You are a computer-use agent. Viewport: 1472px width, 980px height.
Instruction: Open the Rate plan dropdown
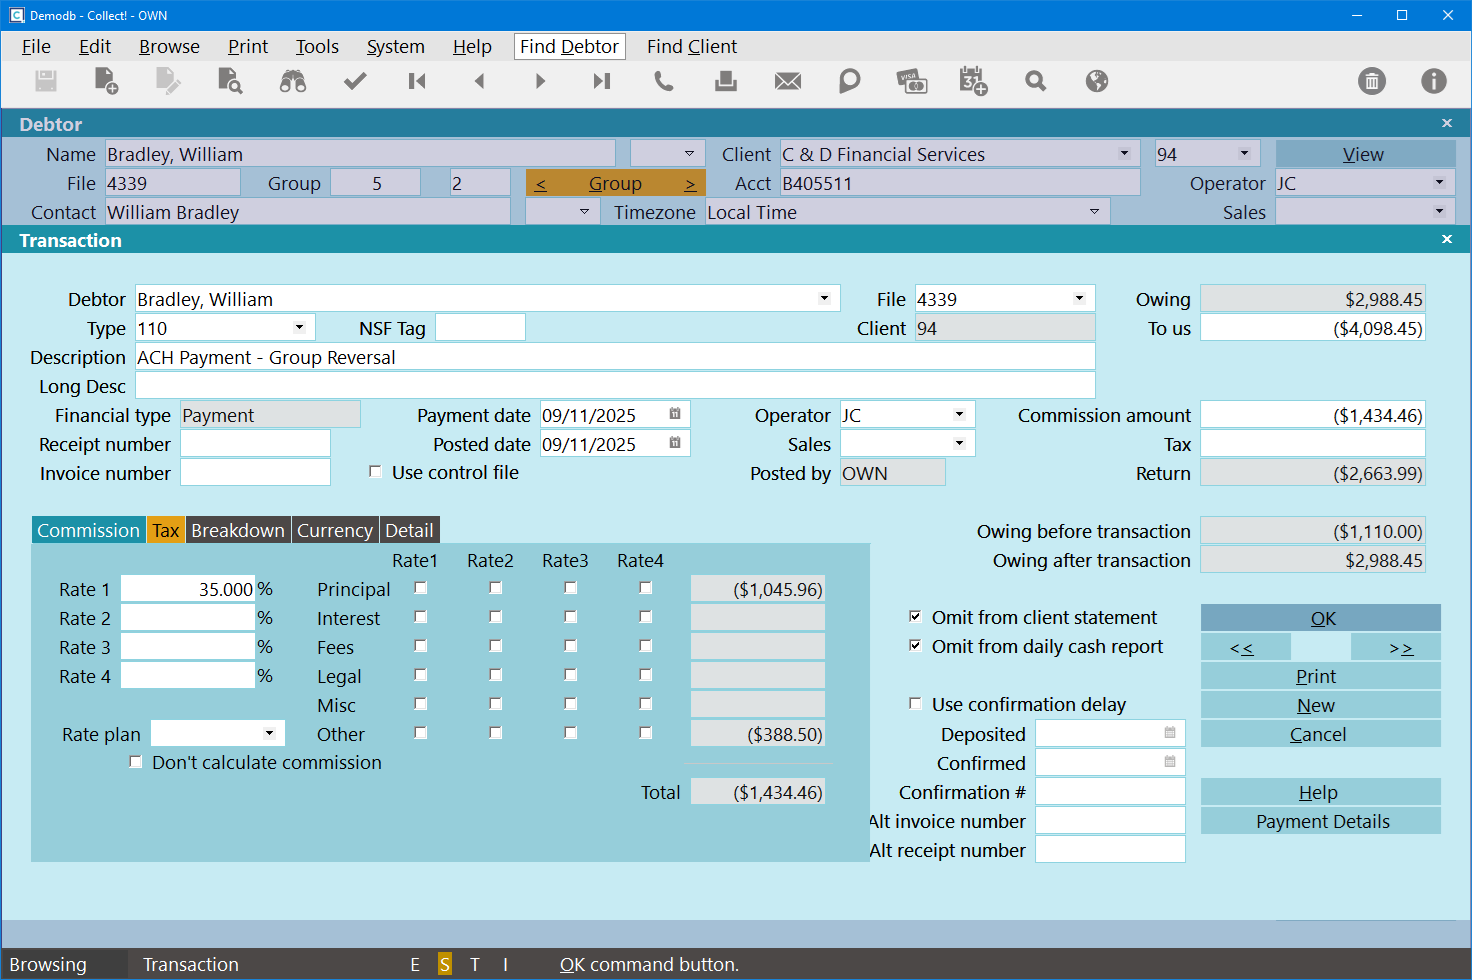coord(269,734)
